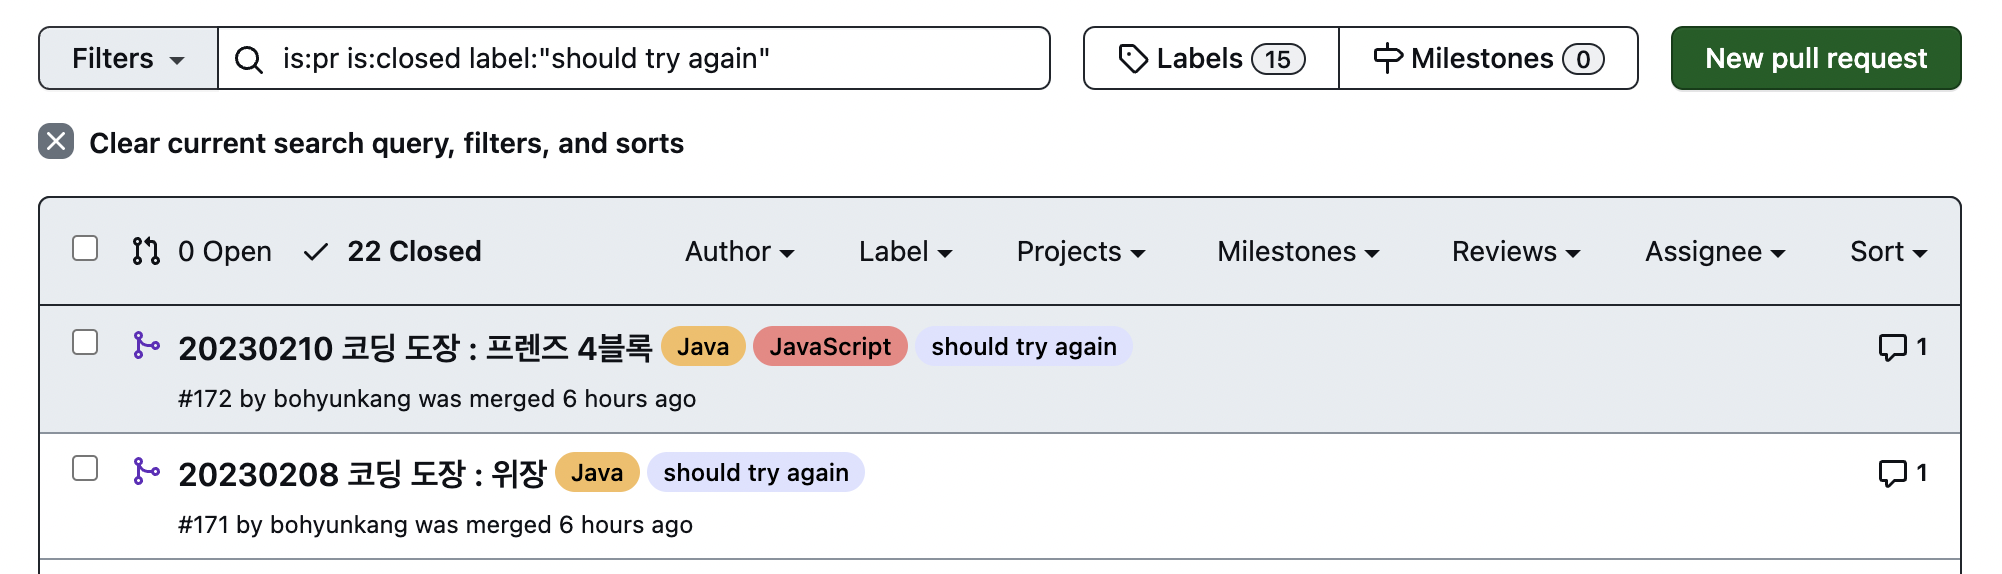2002x574 pixels.
Task: Toggle the select-all pull requests checkbox
Action: click(x=85, y=248)
